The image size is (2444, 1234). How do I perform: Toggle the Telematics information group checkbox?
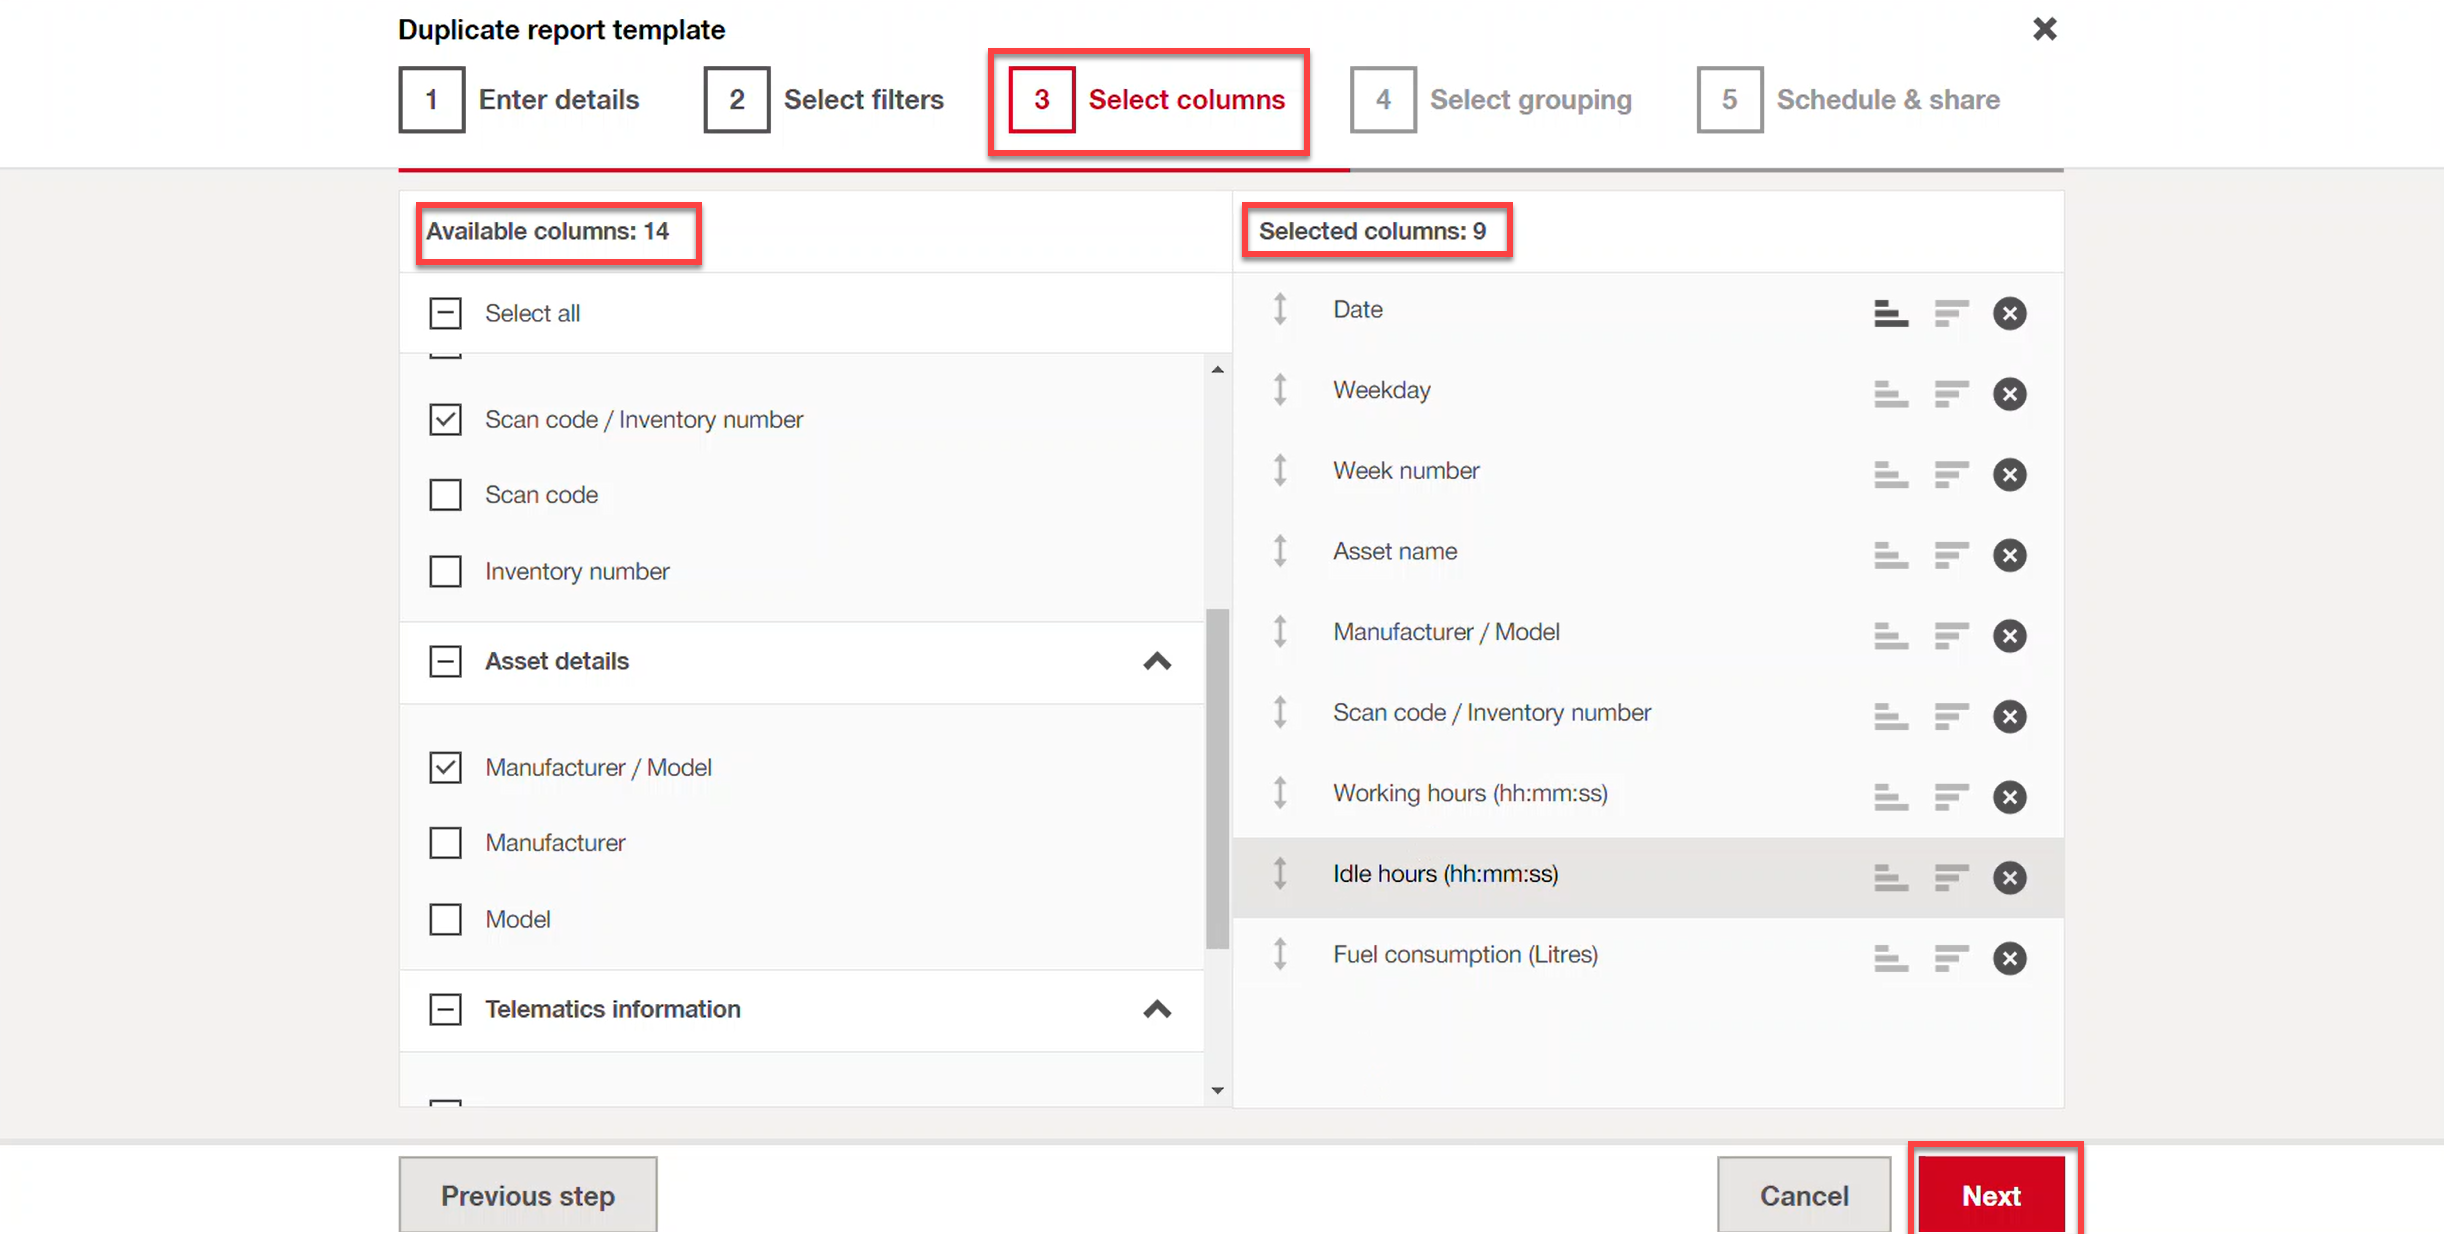click(x=445, y=1009)
